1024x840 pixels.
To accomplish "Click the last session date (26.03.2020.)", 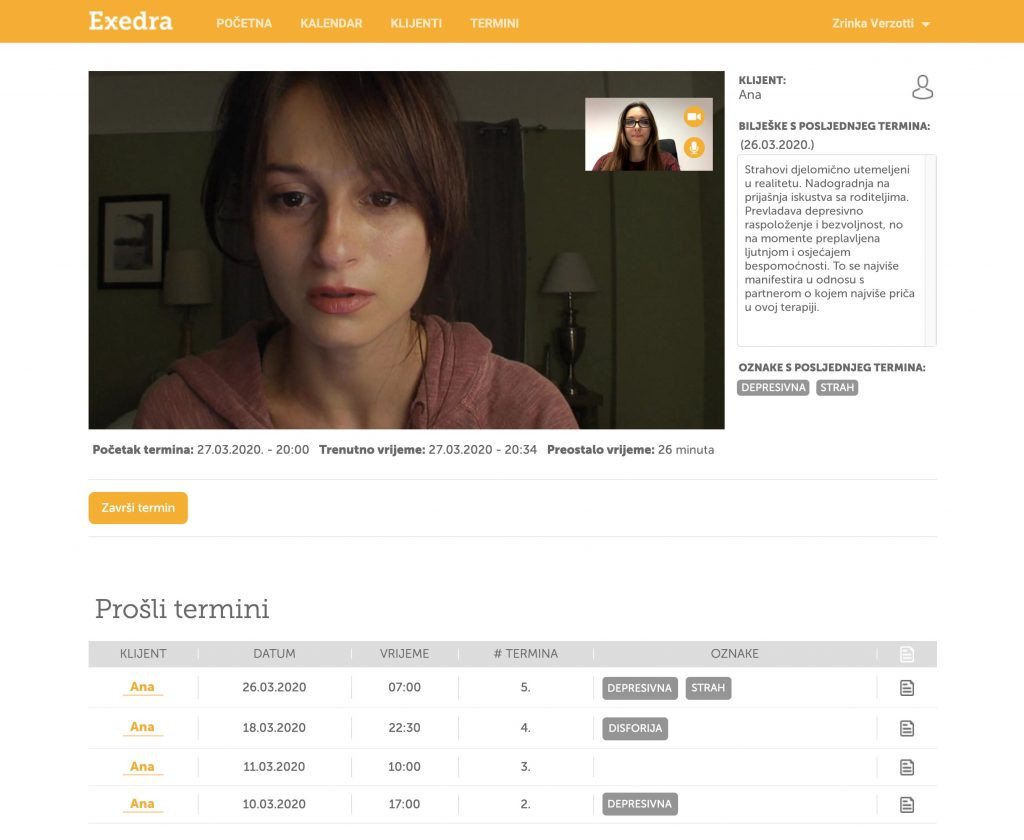I will click(x=777, y=145).
